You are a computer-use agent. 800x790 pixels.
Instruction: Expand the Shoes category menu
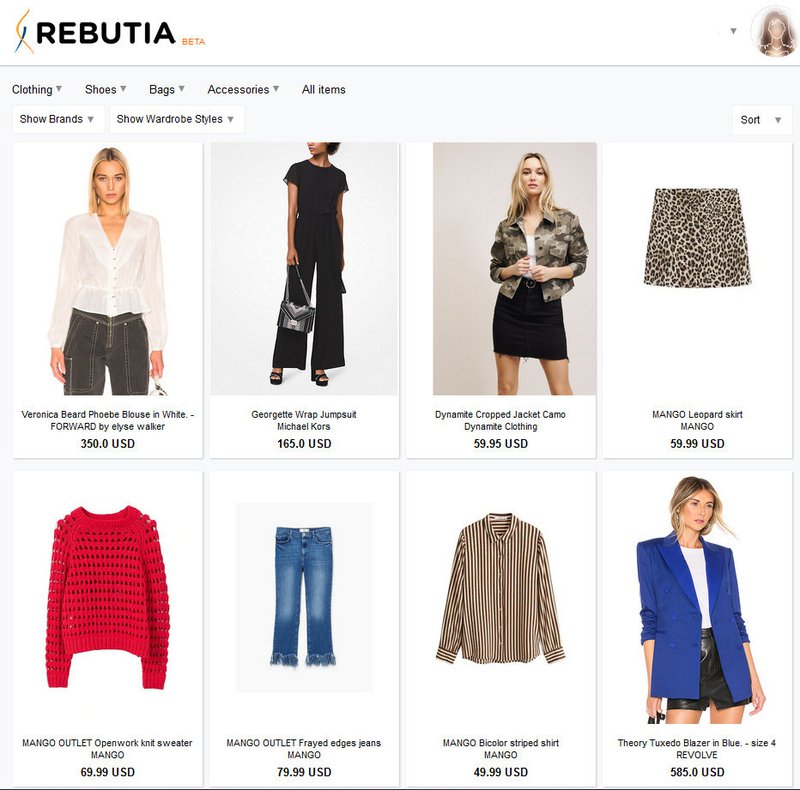(105, 89)
